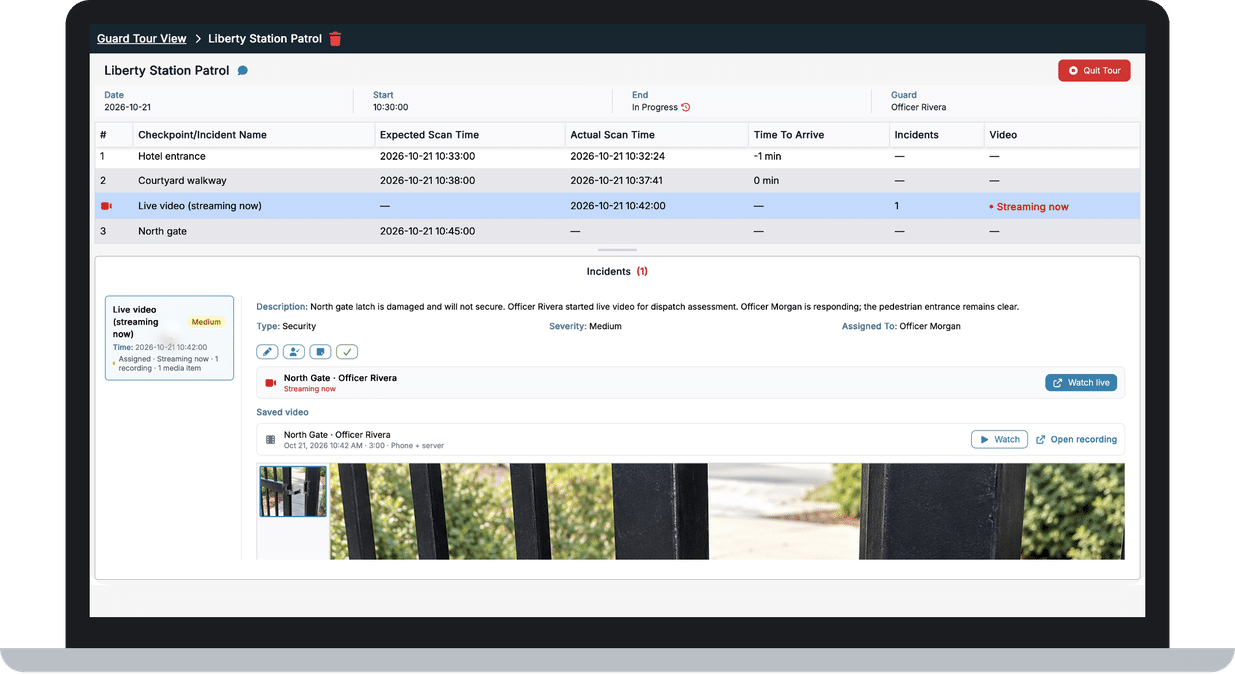Click the film strip icon of the saved video
Screen dimensions: 1235x674
270,439
